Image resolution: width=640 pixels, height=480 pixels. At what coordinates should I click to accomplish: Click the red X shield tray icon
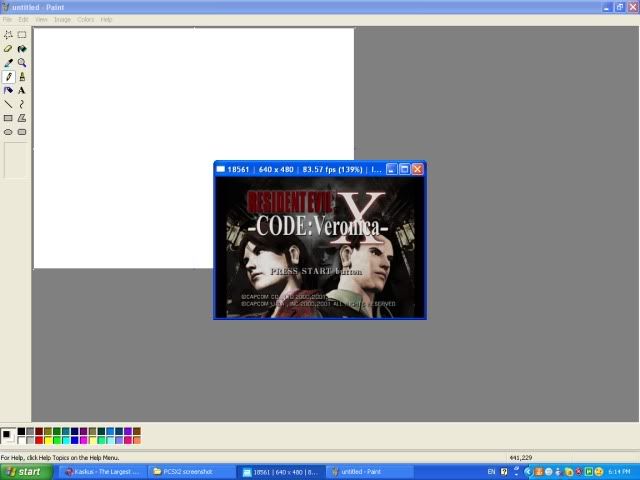578,472
